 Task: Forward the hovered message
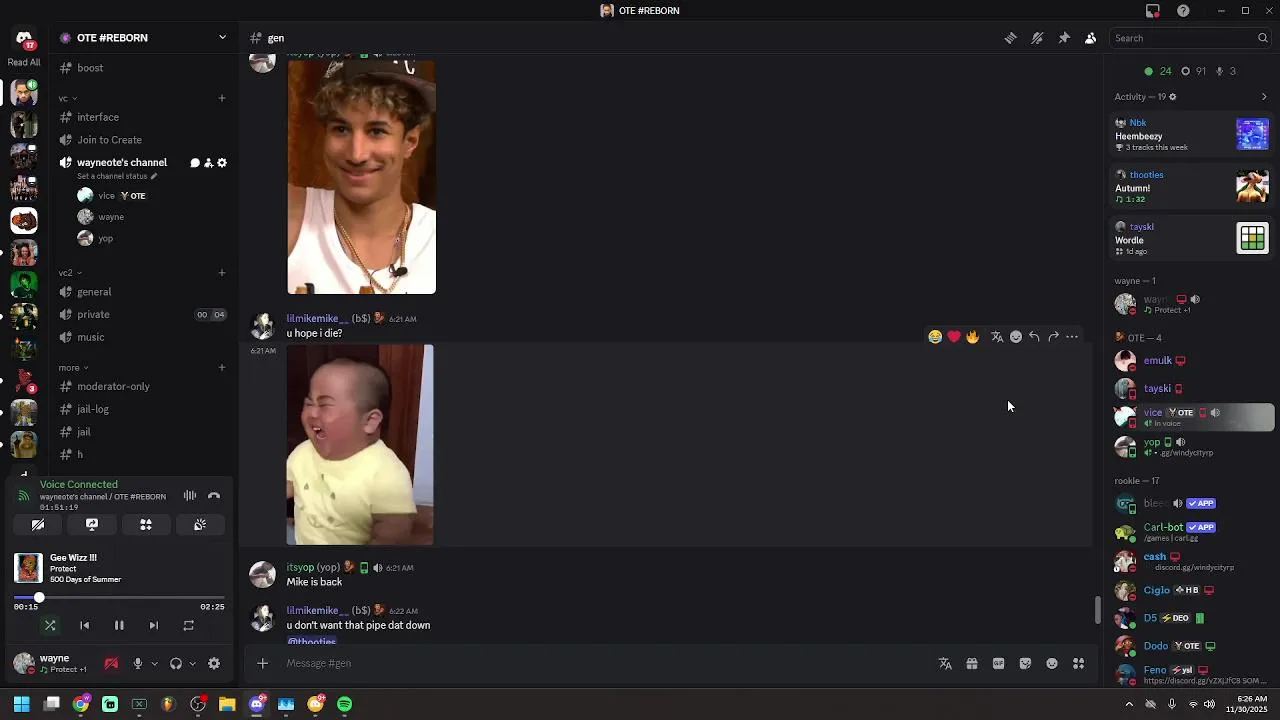click(1053, 337)
